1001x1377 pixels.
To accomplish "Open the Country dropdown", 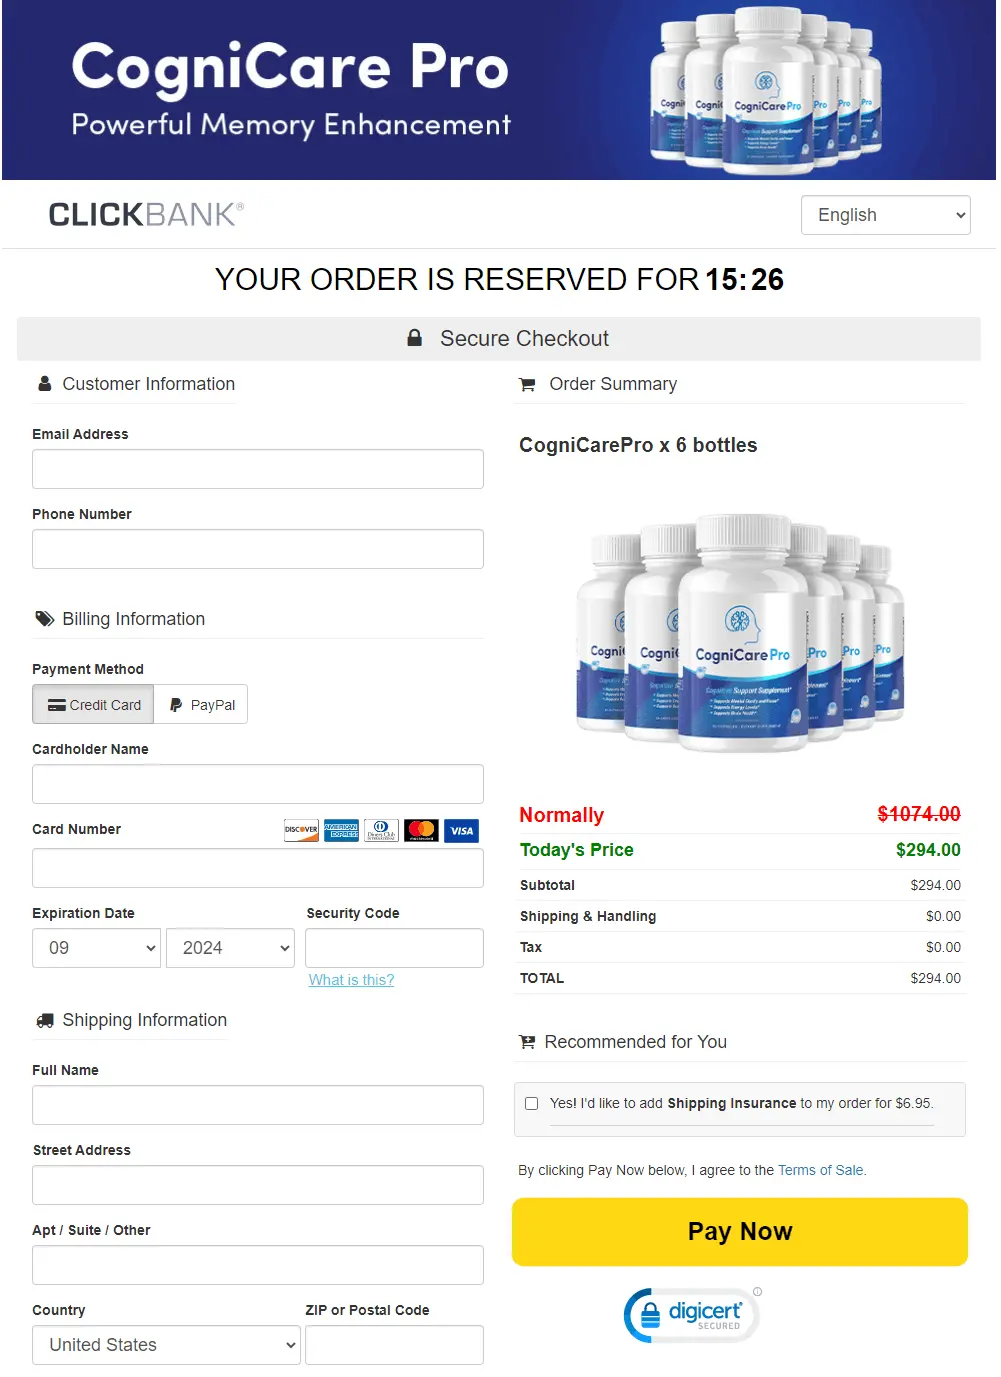I will click(165, 1344).
